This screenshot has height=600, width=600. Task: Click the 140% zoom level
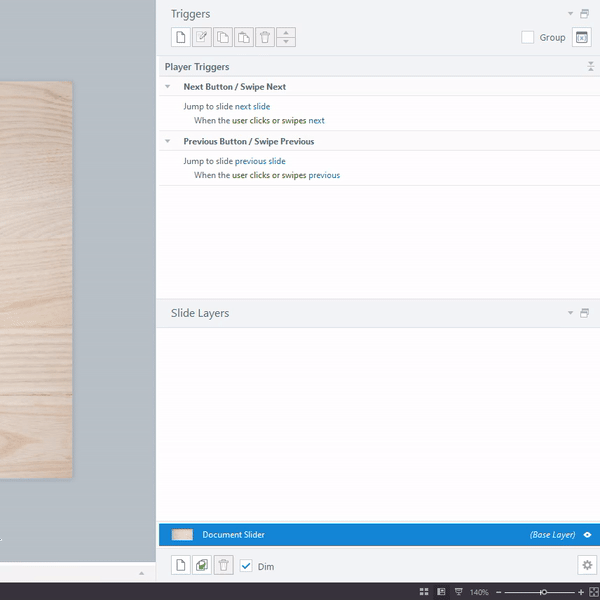[x=479, y=592]
